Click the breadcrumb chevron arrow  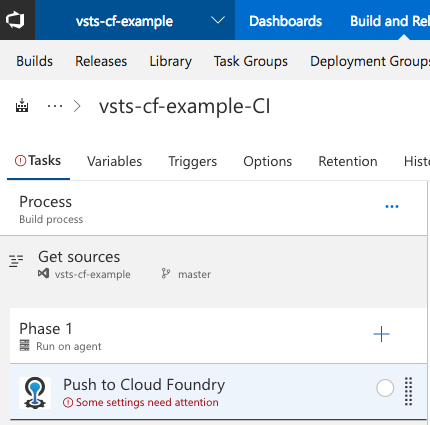point(77,106)
